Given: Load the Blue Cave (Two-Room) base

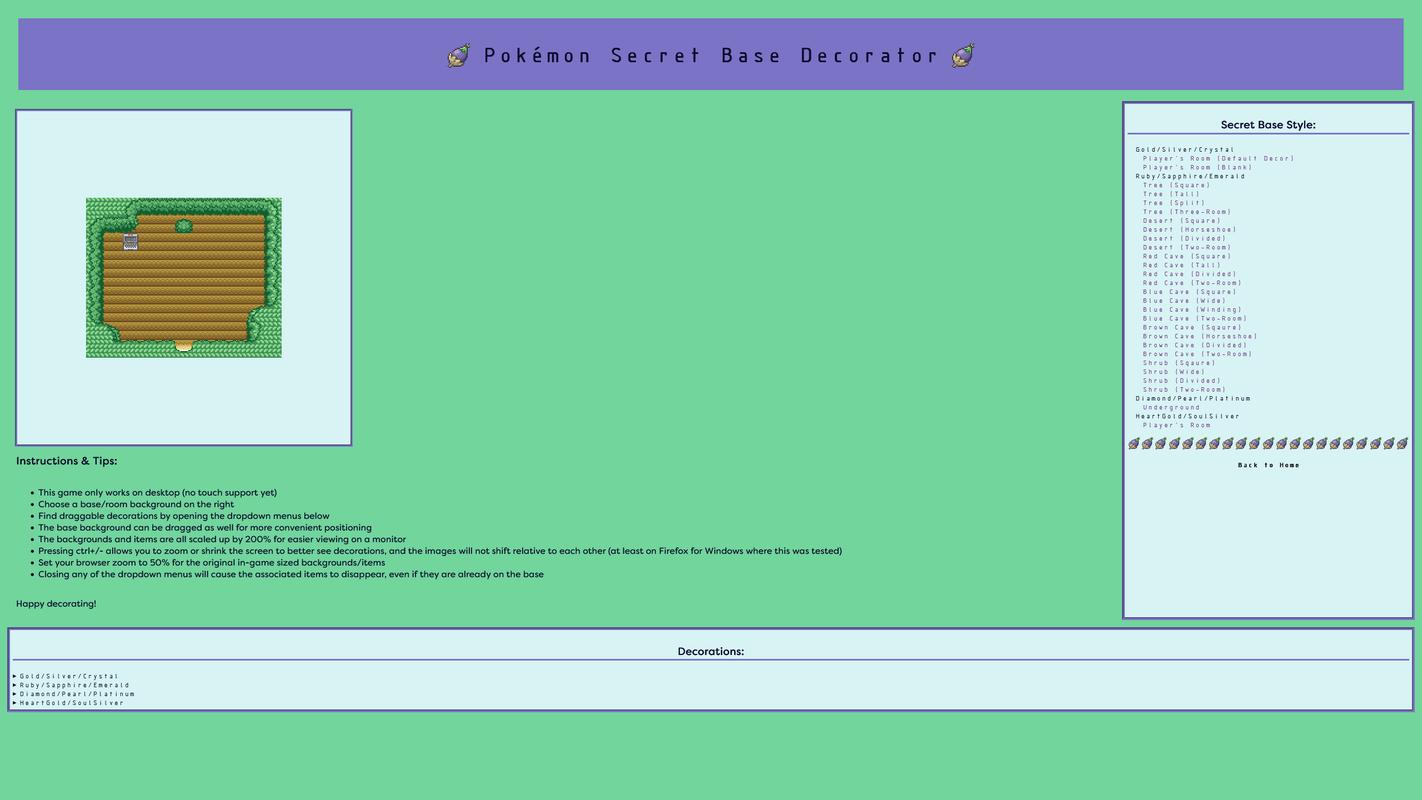Looking at the screenshot, I should point(1195,319).
